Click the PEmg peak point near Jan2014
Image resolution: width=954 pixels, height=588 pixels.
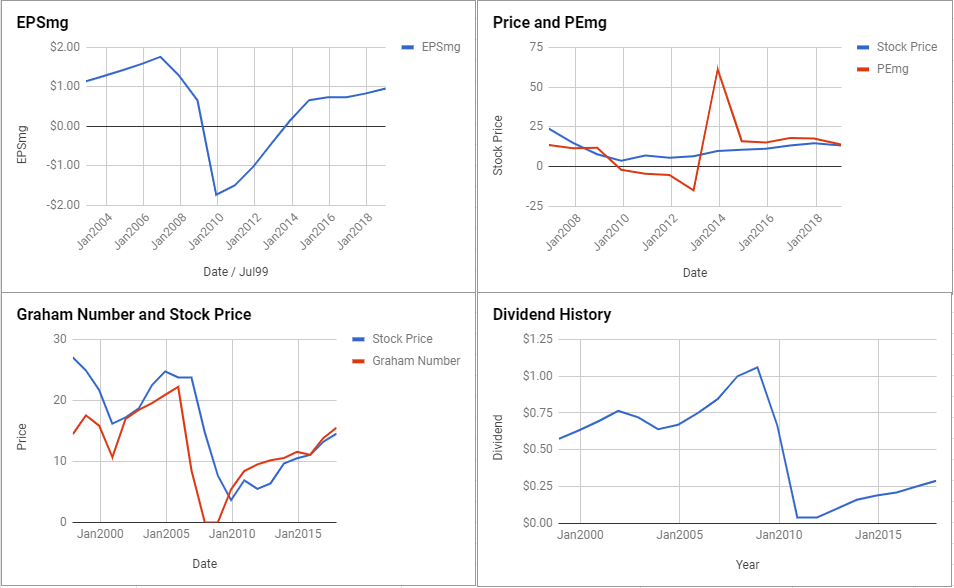(x=718, y=69)
